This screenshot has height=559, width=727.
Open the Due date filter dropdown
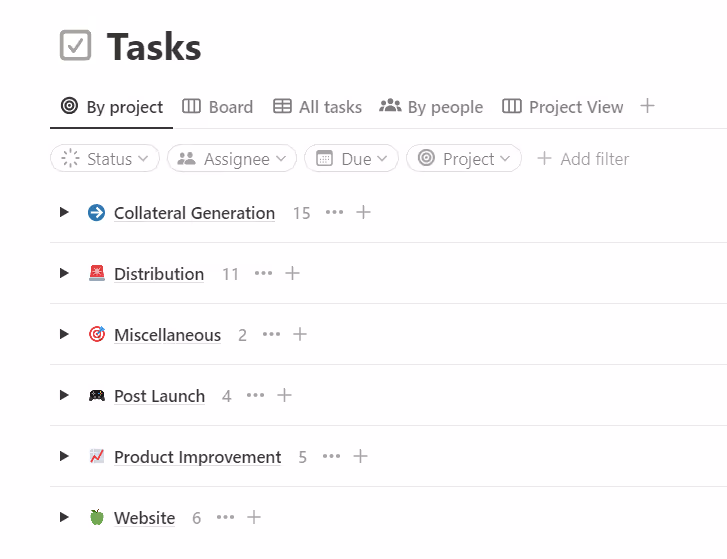[351, 159]
